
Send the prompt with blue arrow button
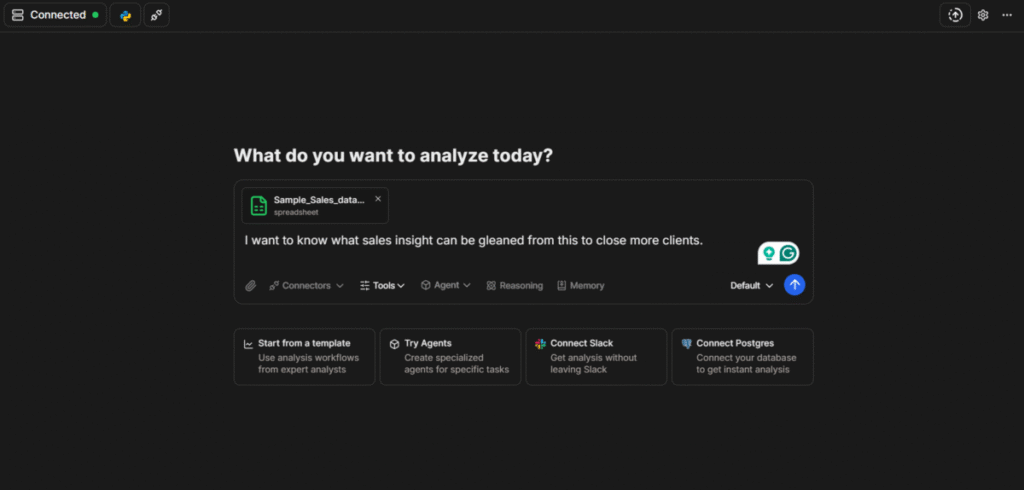tap(795, 285)
